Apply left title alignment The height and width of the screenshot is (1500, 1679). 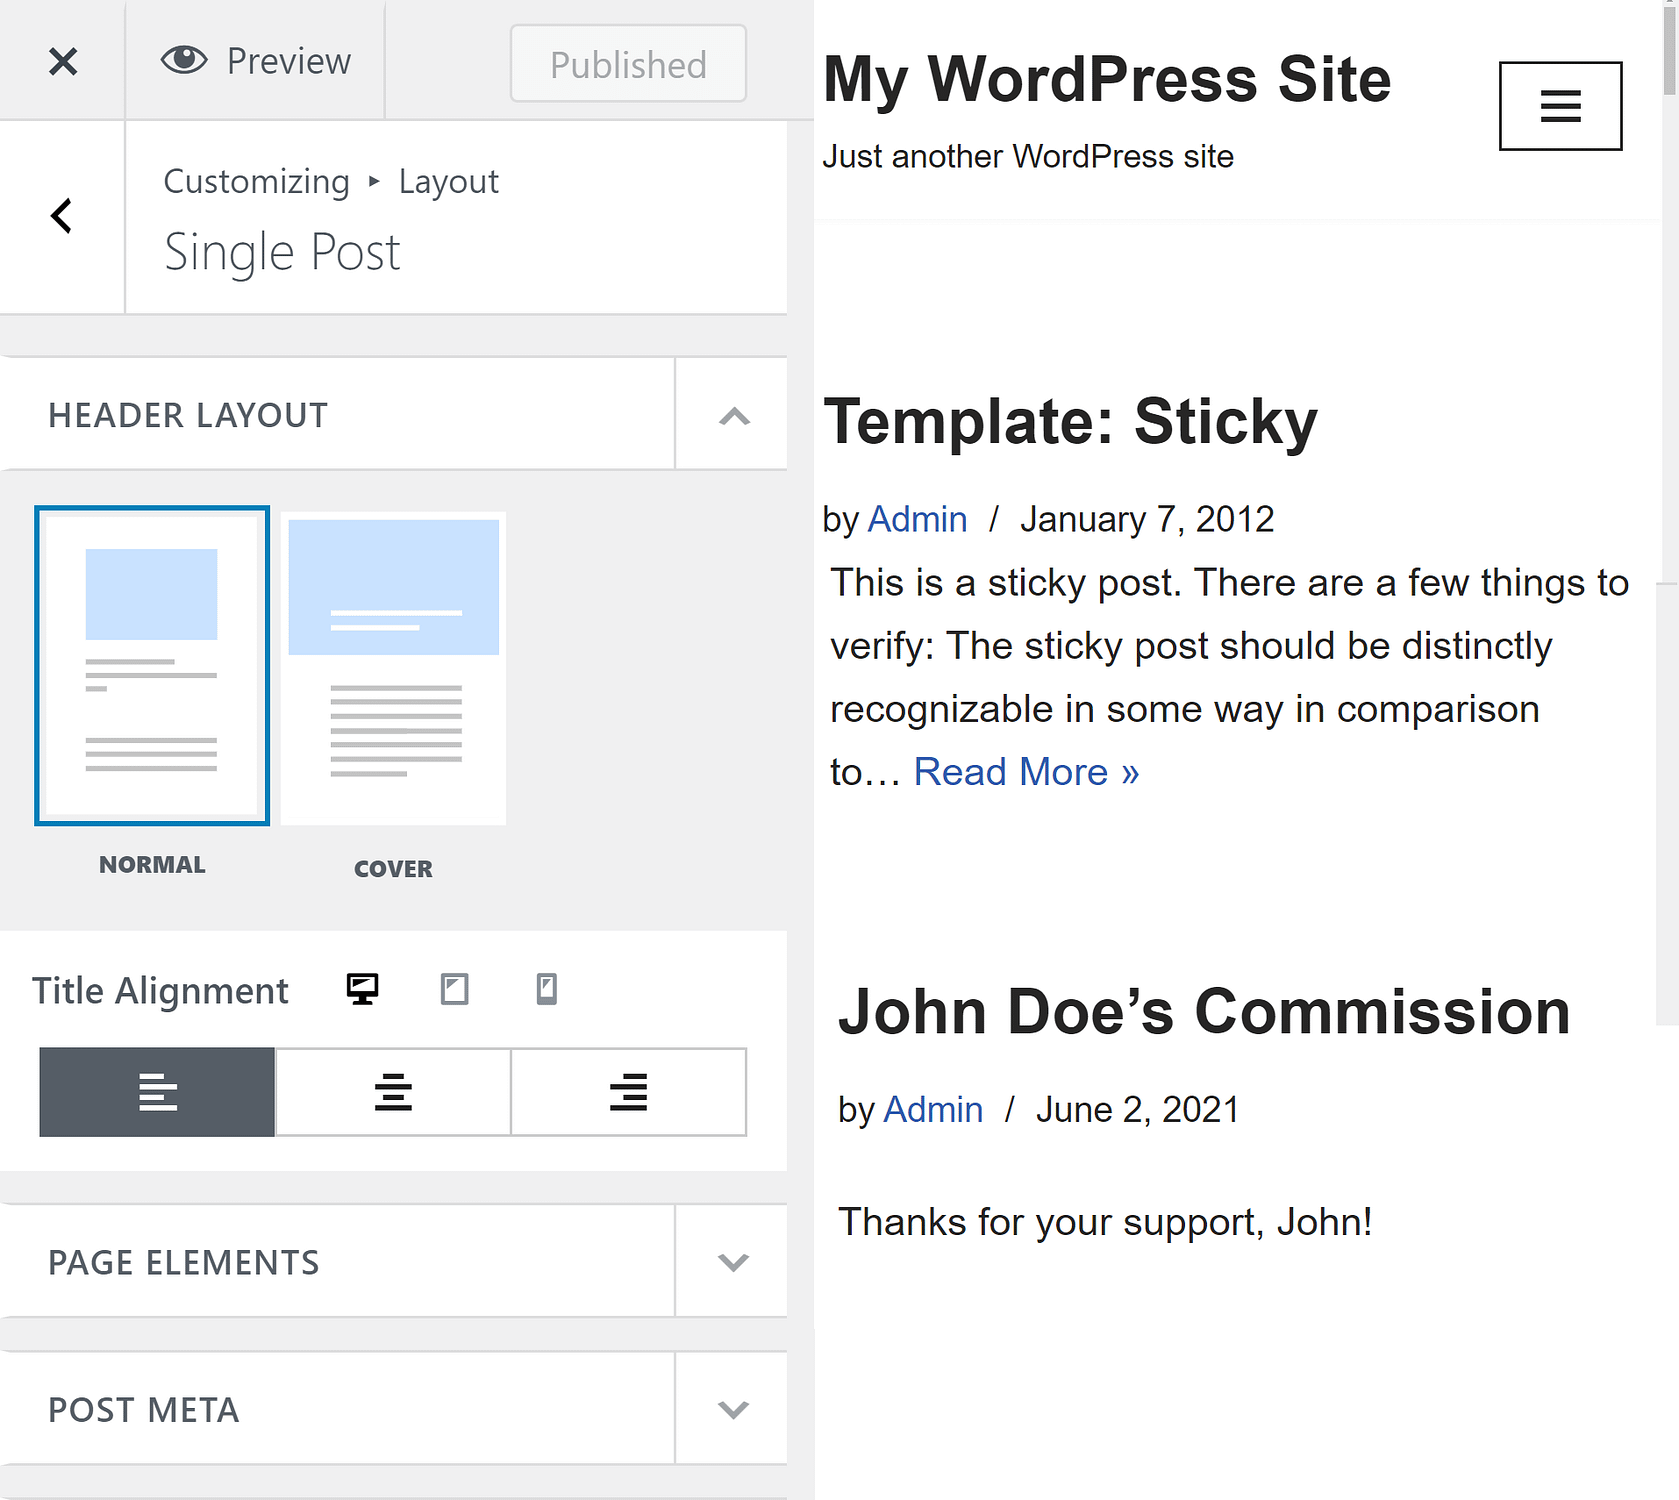156,1092
